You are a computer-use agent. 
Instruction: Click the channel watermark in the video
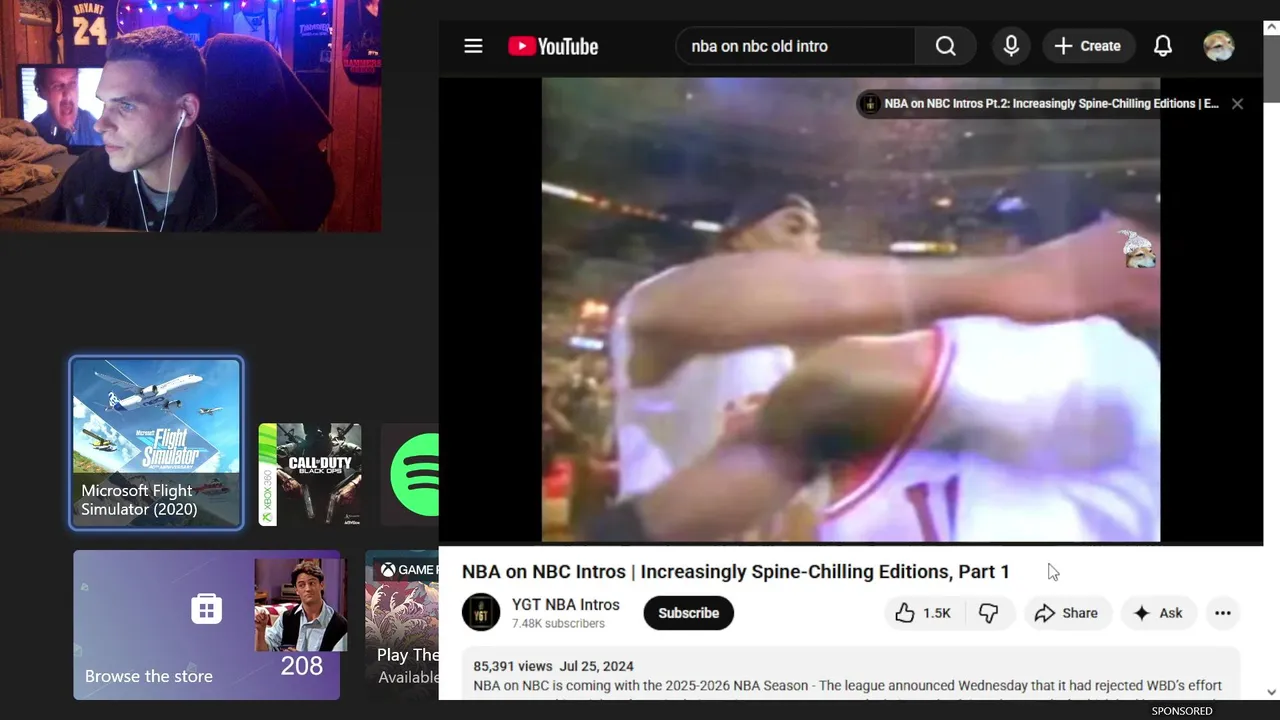point(1137,249)
